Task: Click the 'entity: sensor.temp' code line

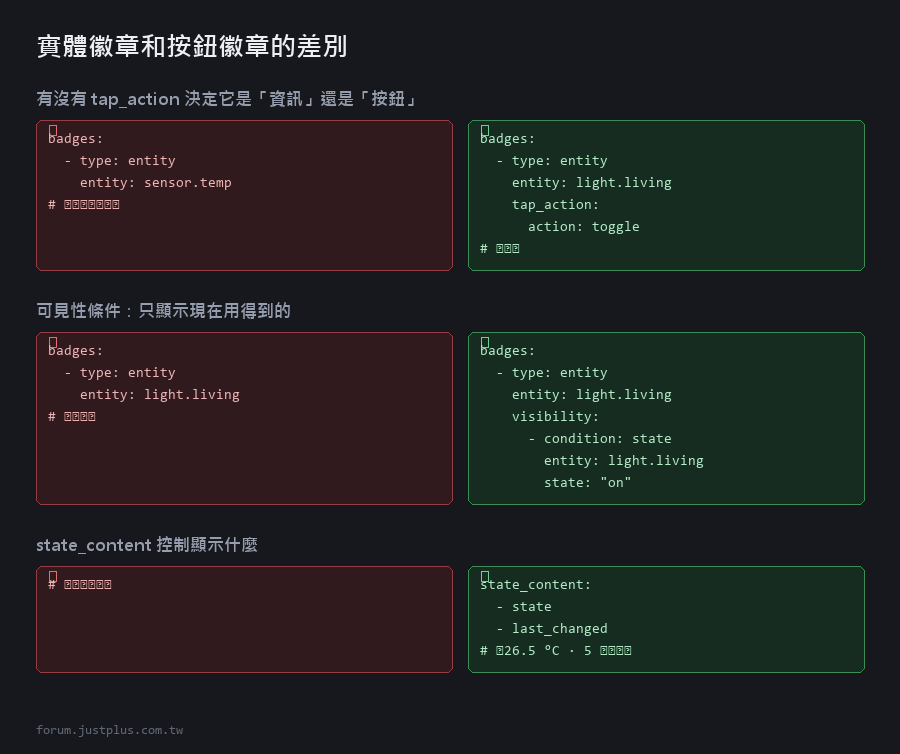Action: point(156,182)
